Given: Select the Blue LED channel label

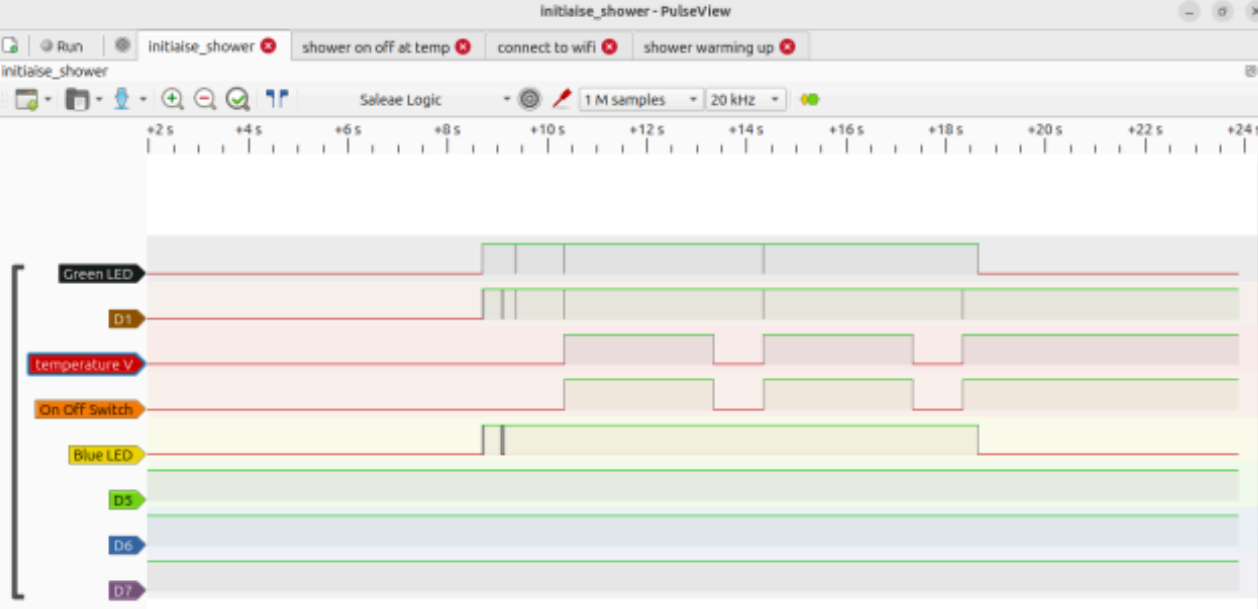Looking at the screenshot, I should pyautogui.click(x=107, y=455).
